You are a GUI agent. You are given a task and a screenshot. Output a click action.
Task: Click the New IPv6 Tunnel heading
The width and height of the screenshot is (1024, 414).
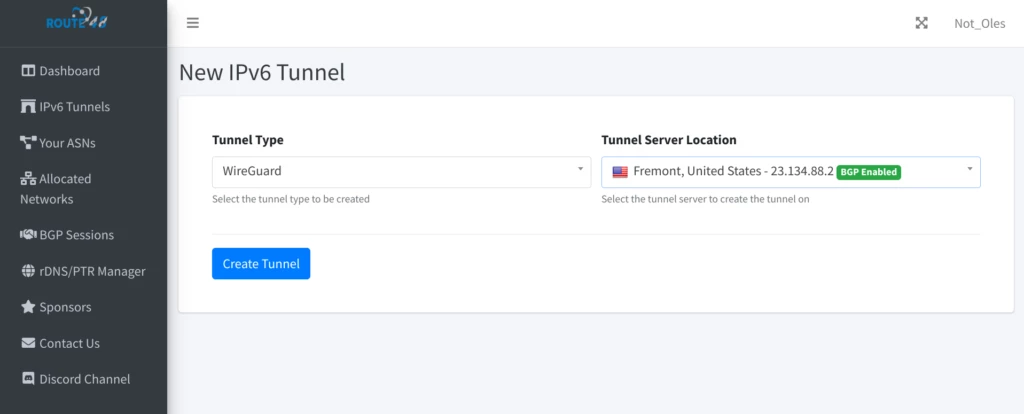pos(261,72)
